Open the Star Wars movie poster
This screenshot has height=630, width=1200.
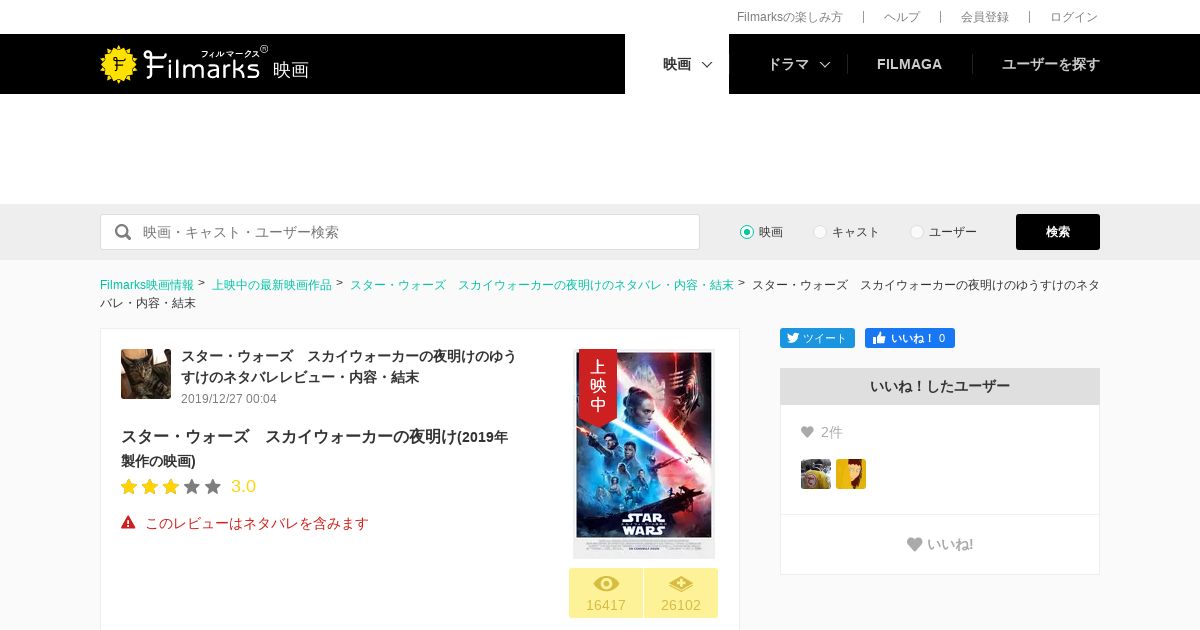644,453
